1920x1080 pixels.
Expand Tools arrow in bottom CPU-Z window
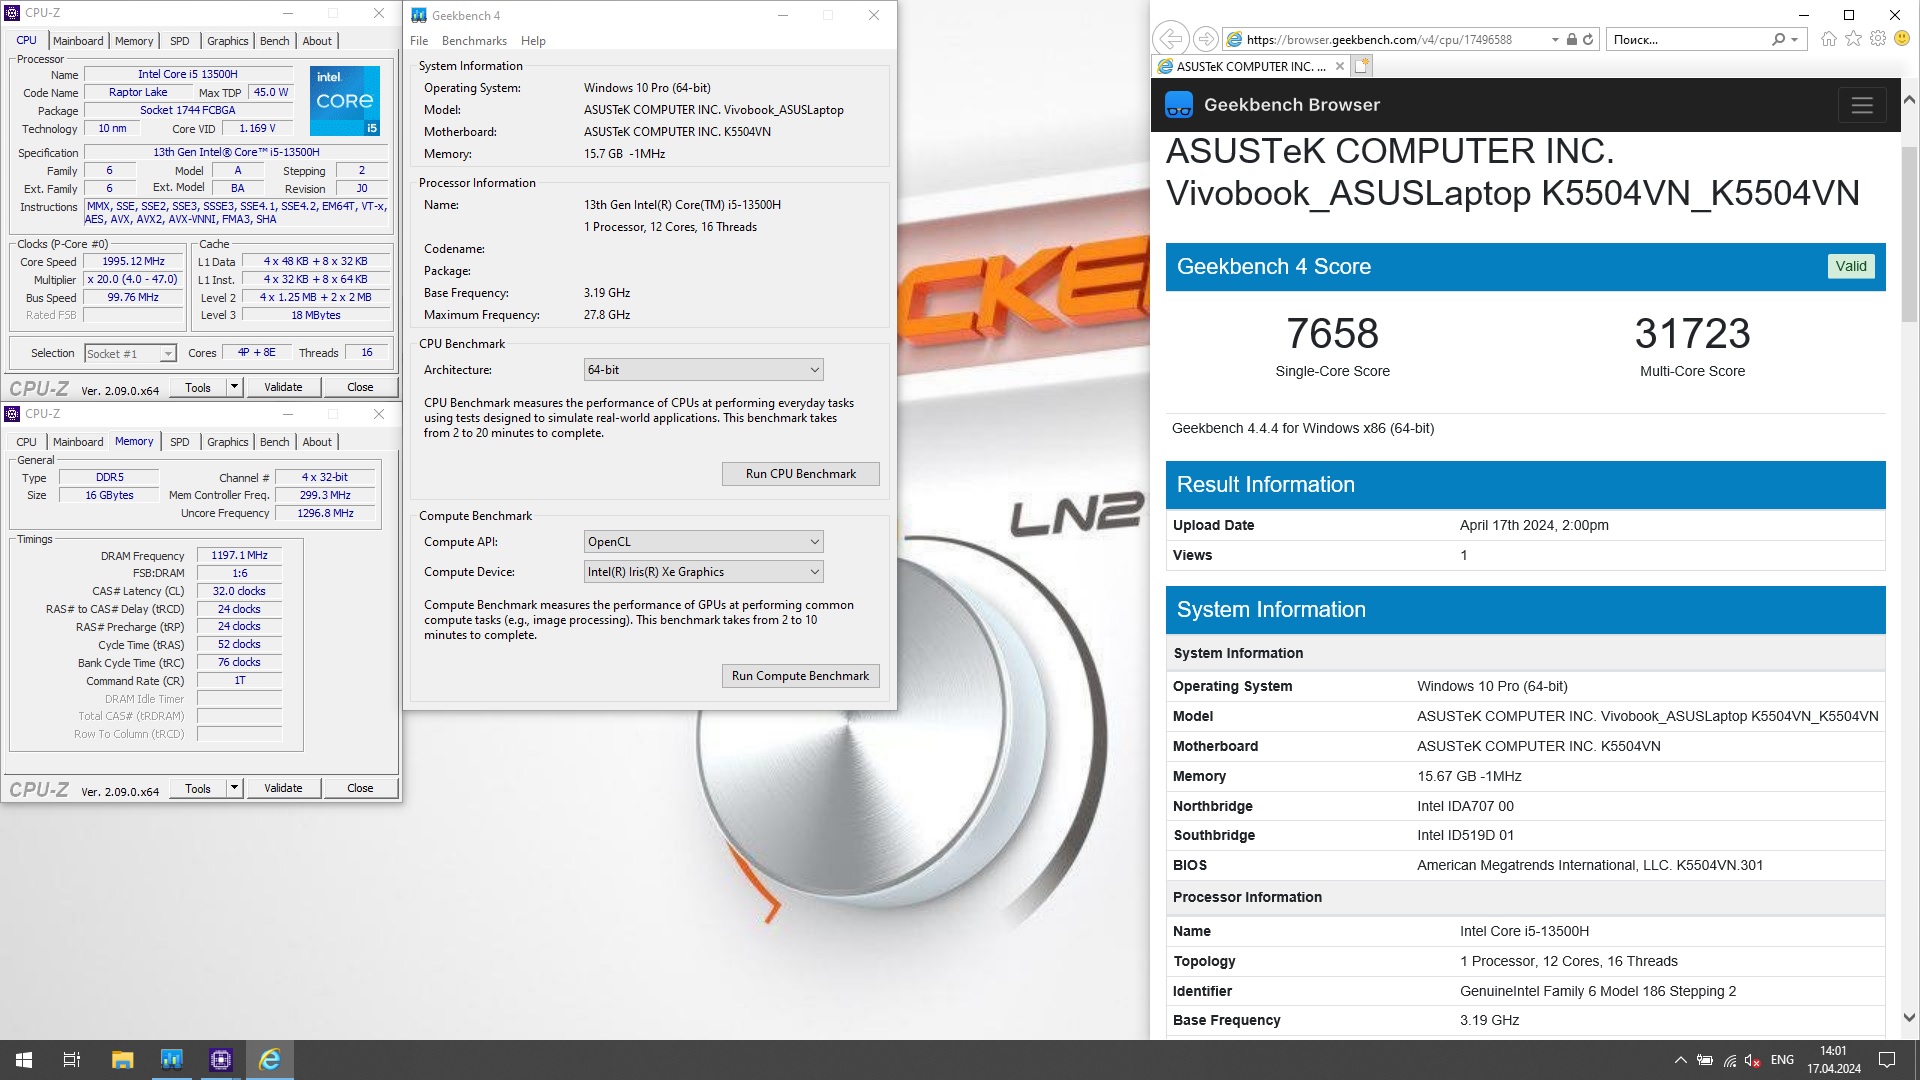pos(234,788)
